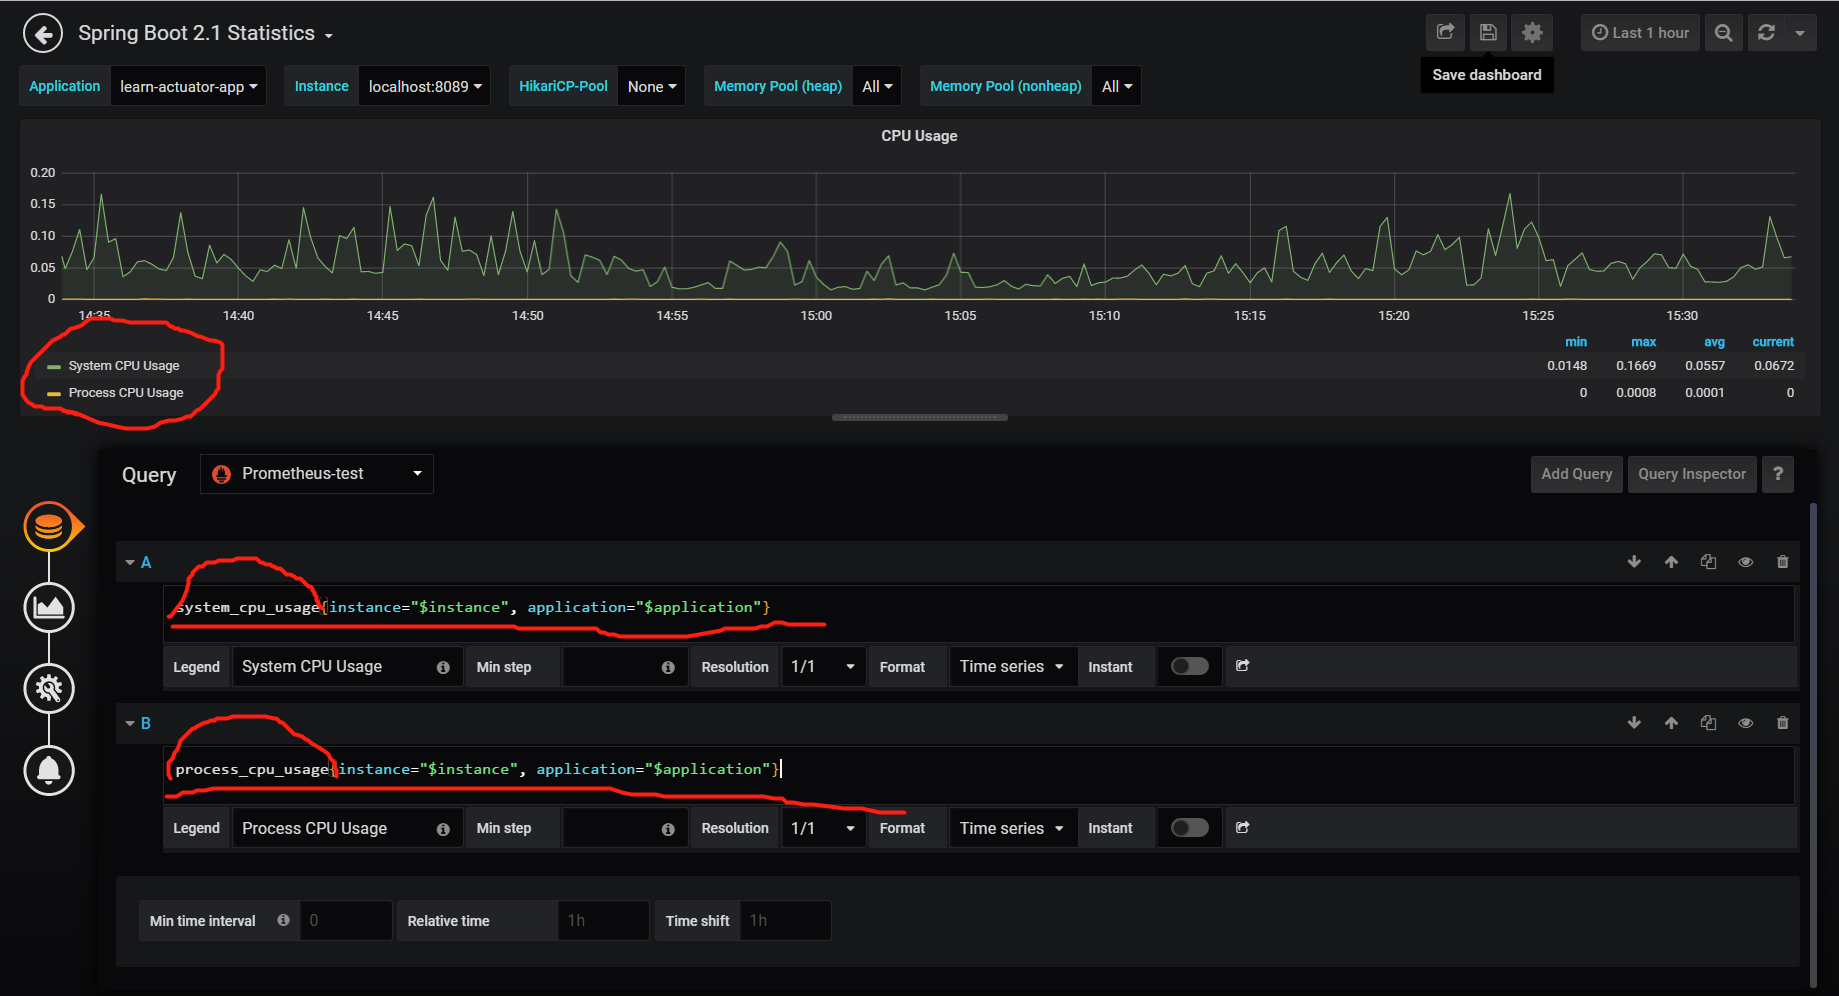Click Min time interval info icon

(x=284, y=920)
